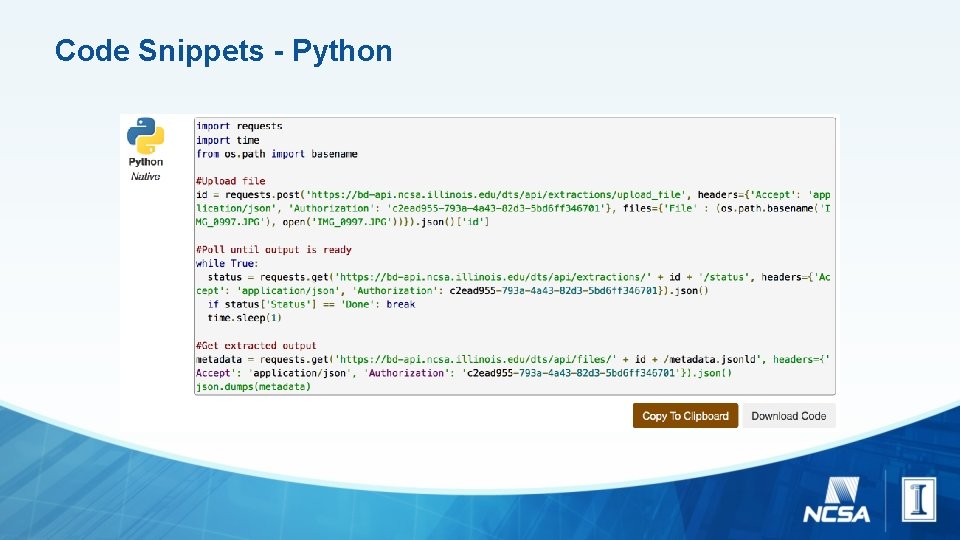This screenshot has width=960, height=540.
Task: Click the 'id = requests.post(' code line
Action: 513,195
